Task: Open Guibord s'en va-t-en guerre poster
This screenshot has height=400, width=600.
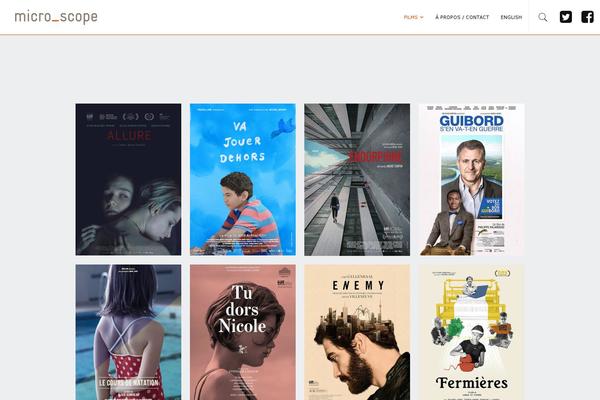Action: point(471,180)
